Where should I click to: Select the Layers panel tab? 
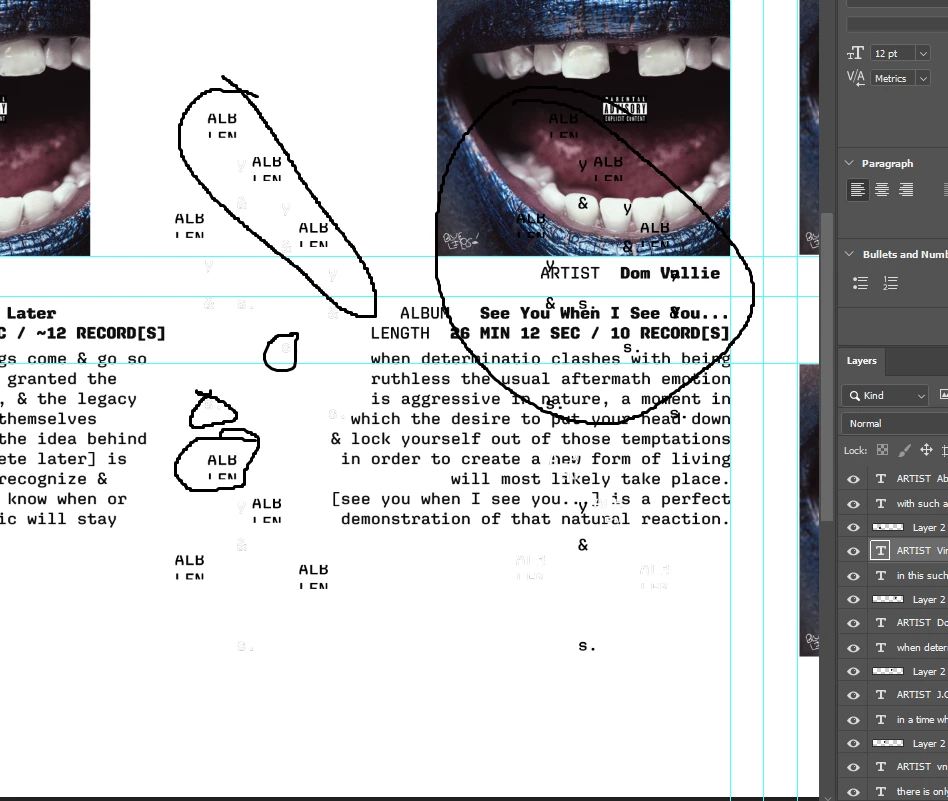(x=861, y=360)
